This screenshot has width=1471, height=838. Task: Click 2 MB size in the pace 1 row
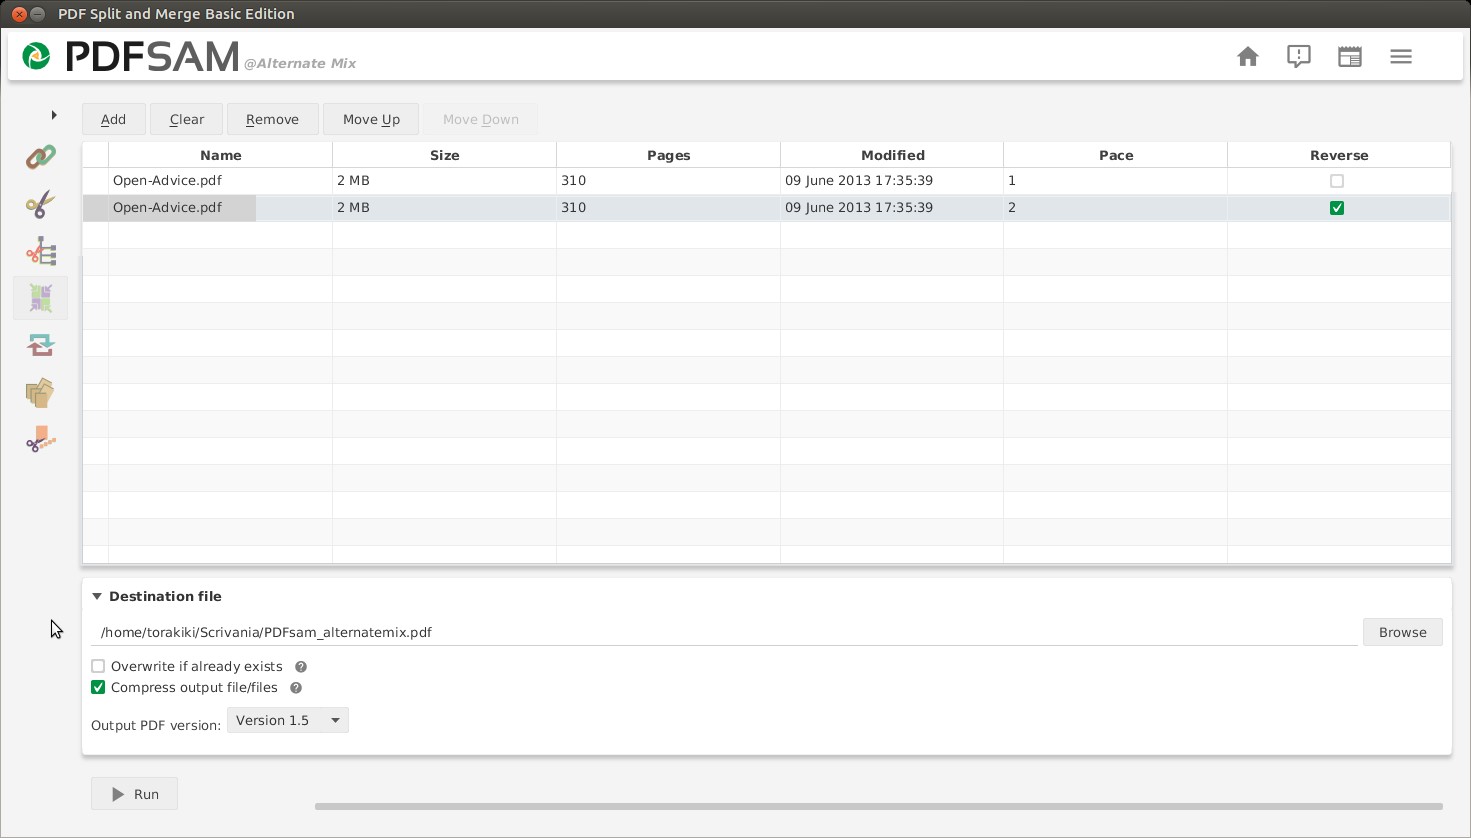pyautogui.click(x=353, y=181)
